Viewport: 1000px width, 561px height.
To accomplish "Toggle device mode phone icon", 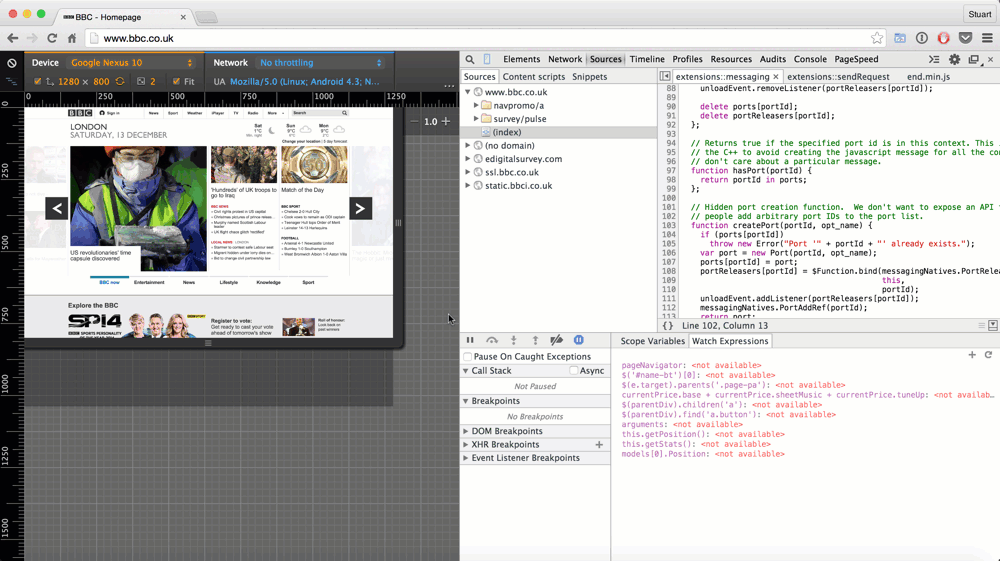I will coord(487,59).
